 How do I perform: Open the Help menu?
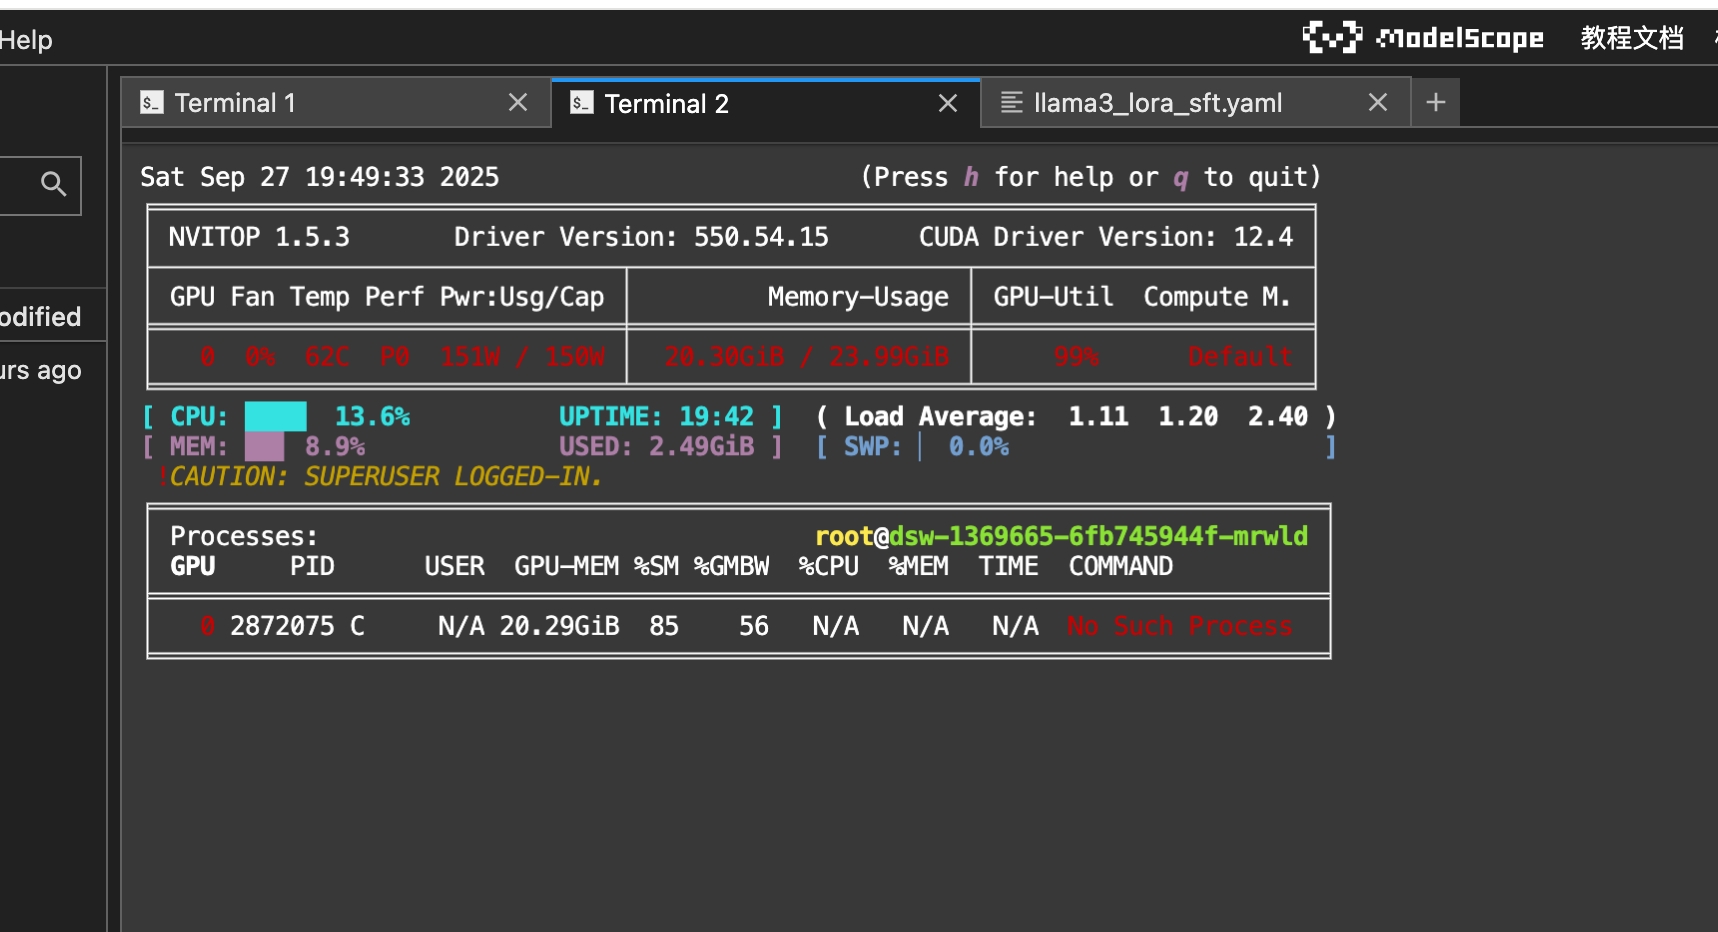click(26, 40)
